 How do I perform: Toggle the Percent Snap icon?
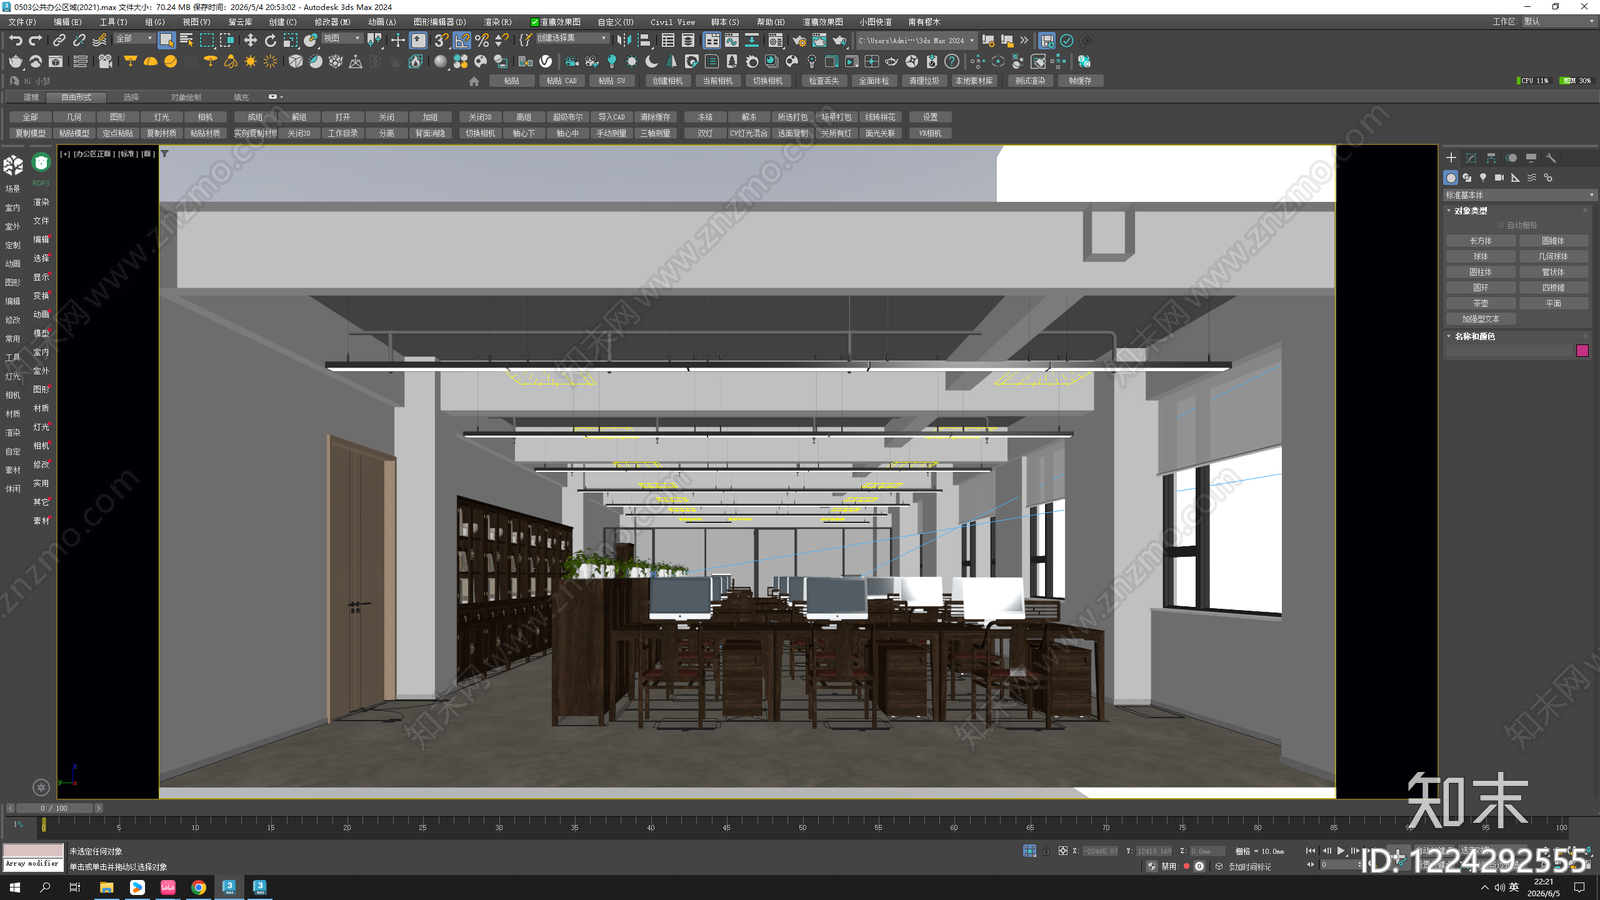point(482,41)
